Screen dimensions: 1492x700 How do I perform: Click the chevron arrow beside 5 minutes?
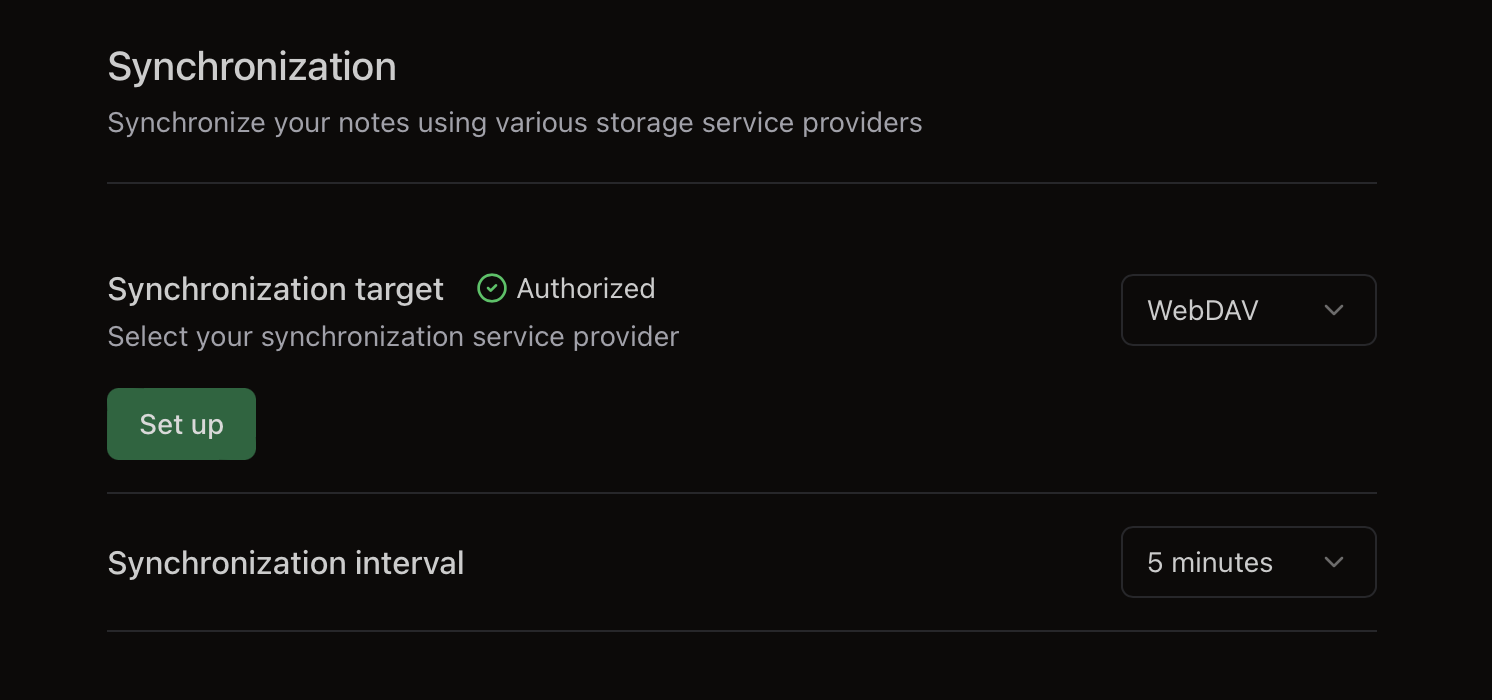tap(1333, 562)
